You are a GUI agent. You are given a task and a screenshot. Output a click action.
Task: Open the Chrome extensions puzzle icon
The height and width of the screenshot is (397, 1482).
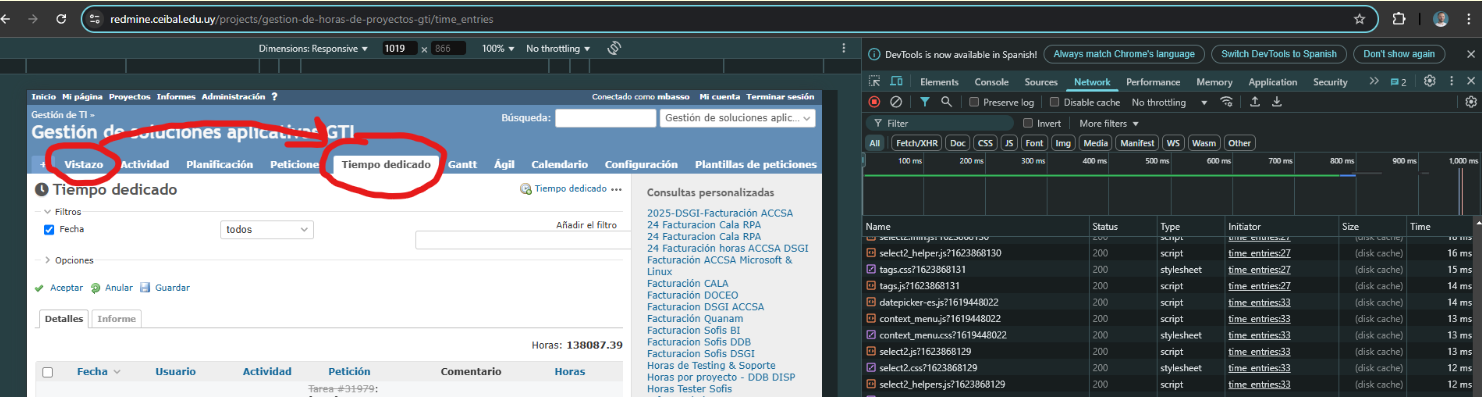(x=1399, y=19)
